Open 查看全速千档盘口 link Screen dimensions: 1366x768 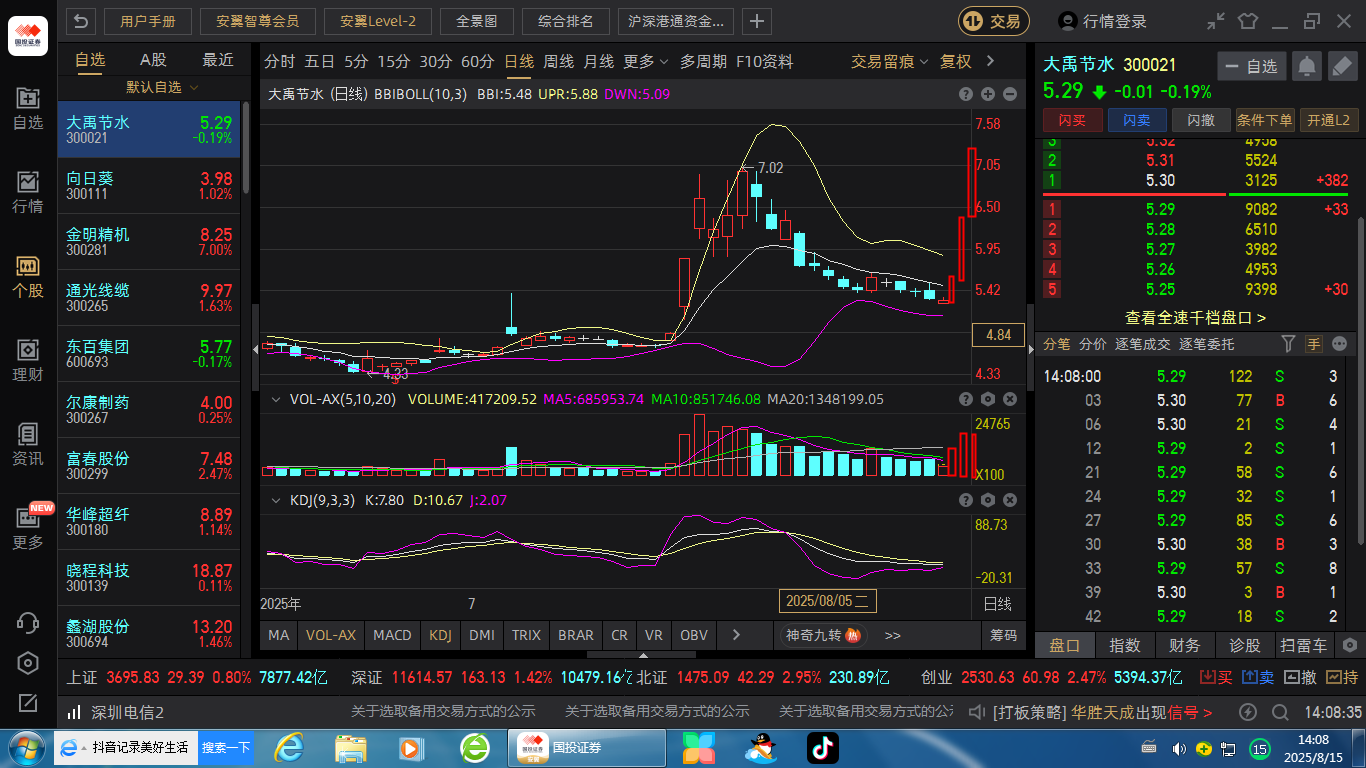tap(1196, 317)
